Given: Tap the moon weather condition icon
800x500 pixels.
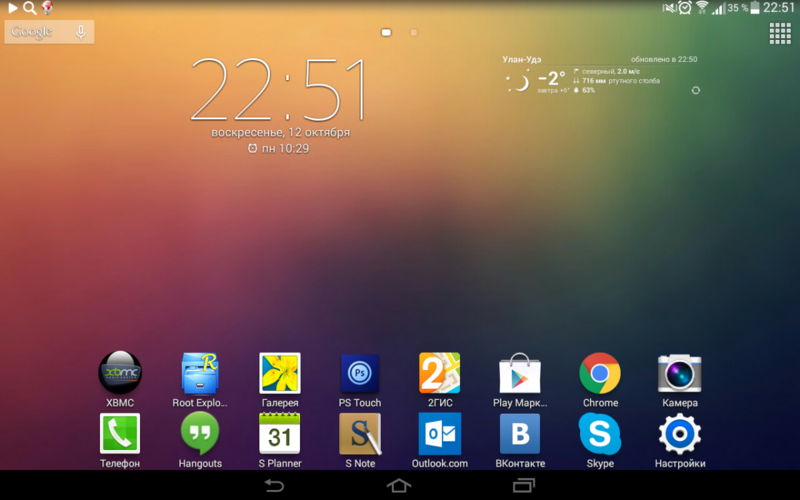Looking at the screenshot, I should [518, 82].
